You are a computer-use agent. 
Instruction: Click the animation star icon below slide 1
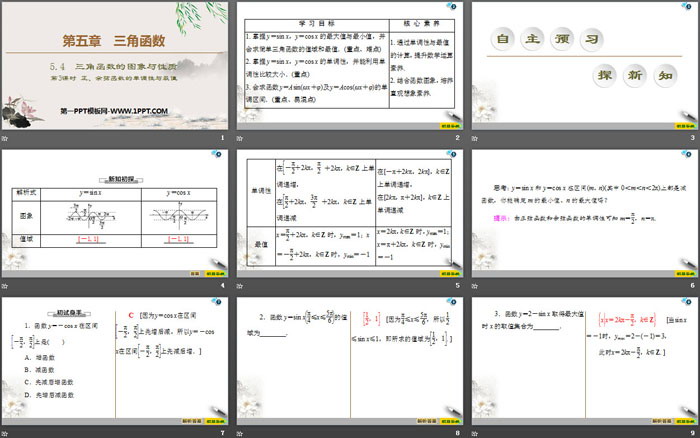[x=5, y=136]
